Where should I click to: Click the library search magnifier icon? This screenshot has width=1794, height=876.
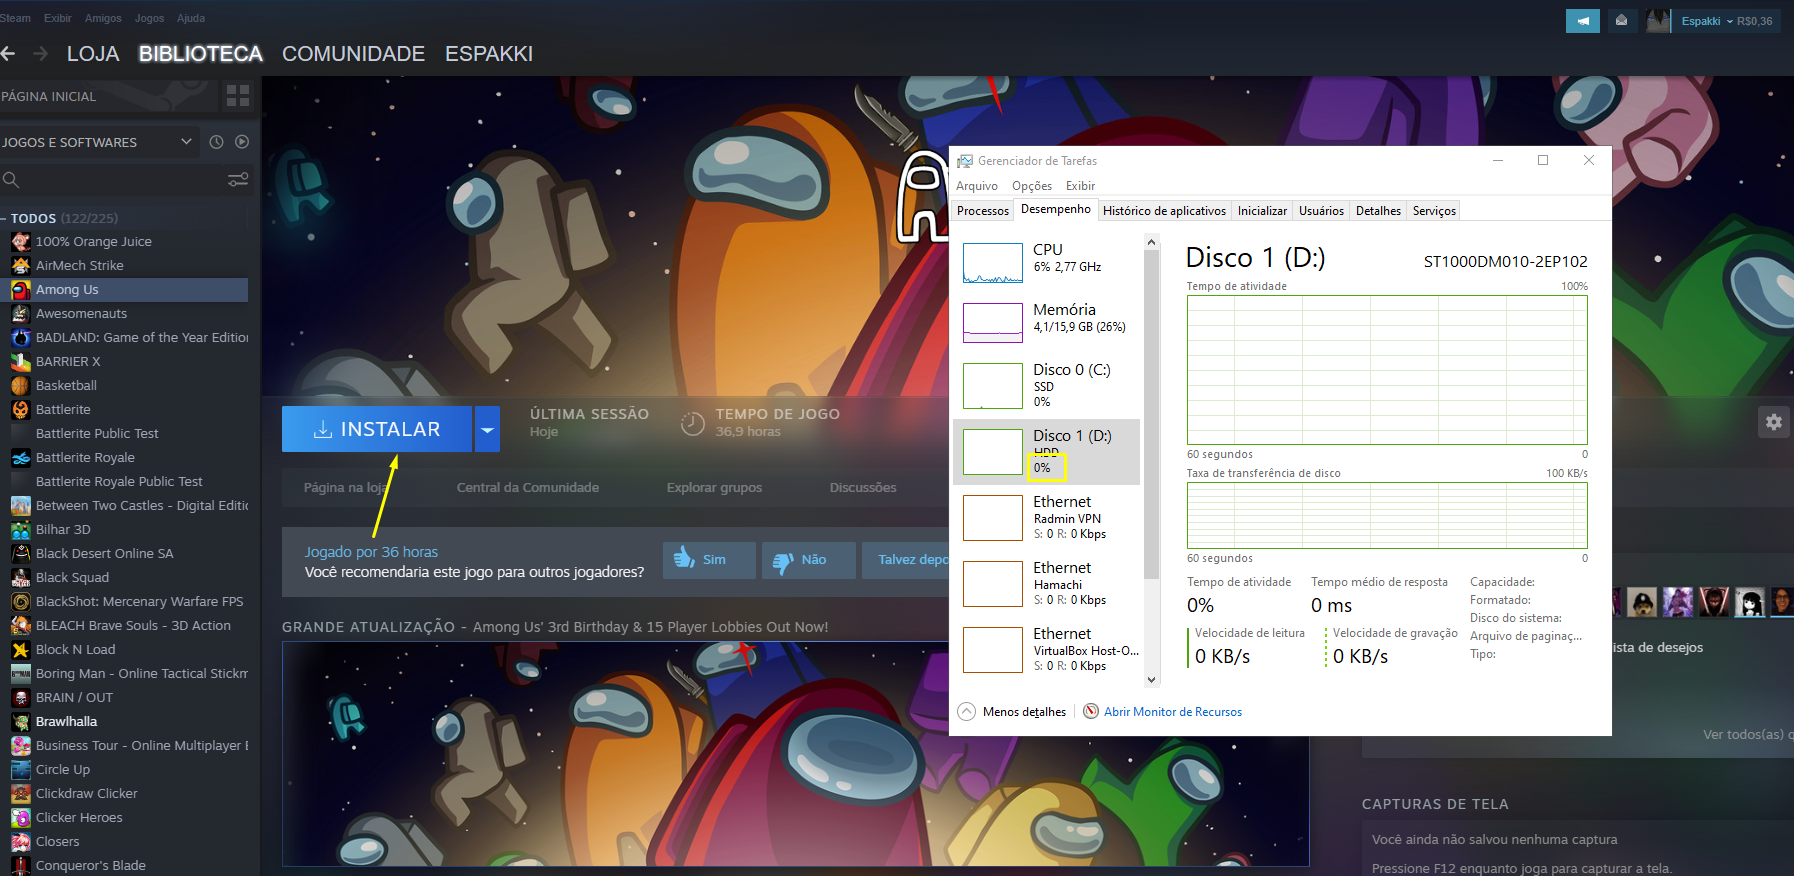click(11, 180)
